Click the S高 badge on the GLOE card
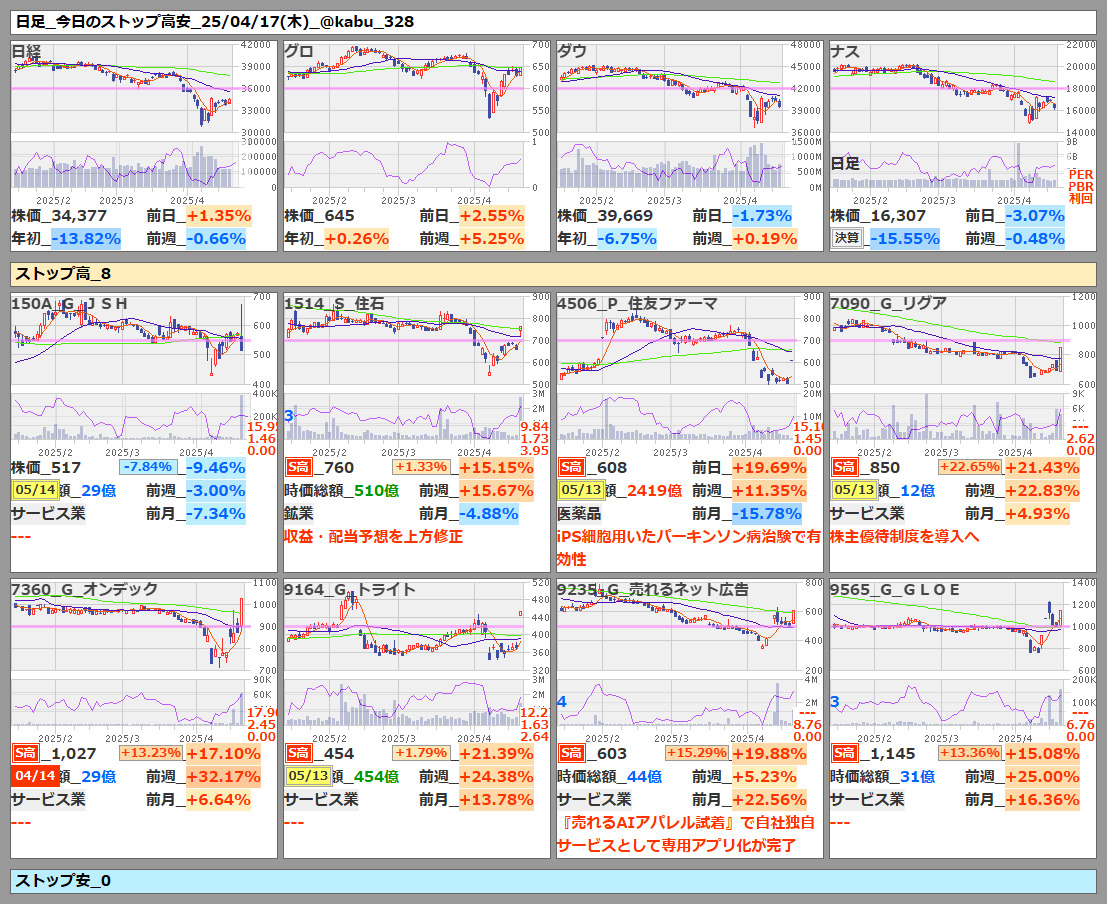Image resolution: width=1107 pixels, height=904 pixels. [x=844, y=754]
